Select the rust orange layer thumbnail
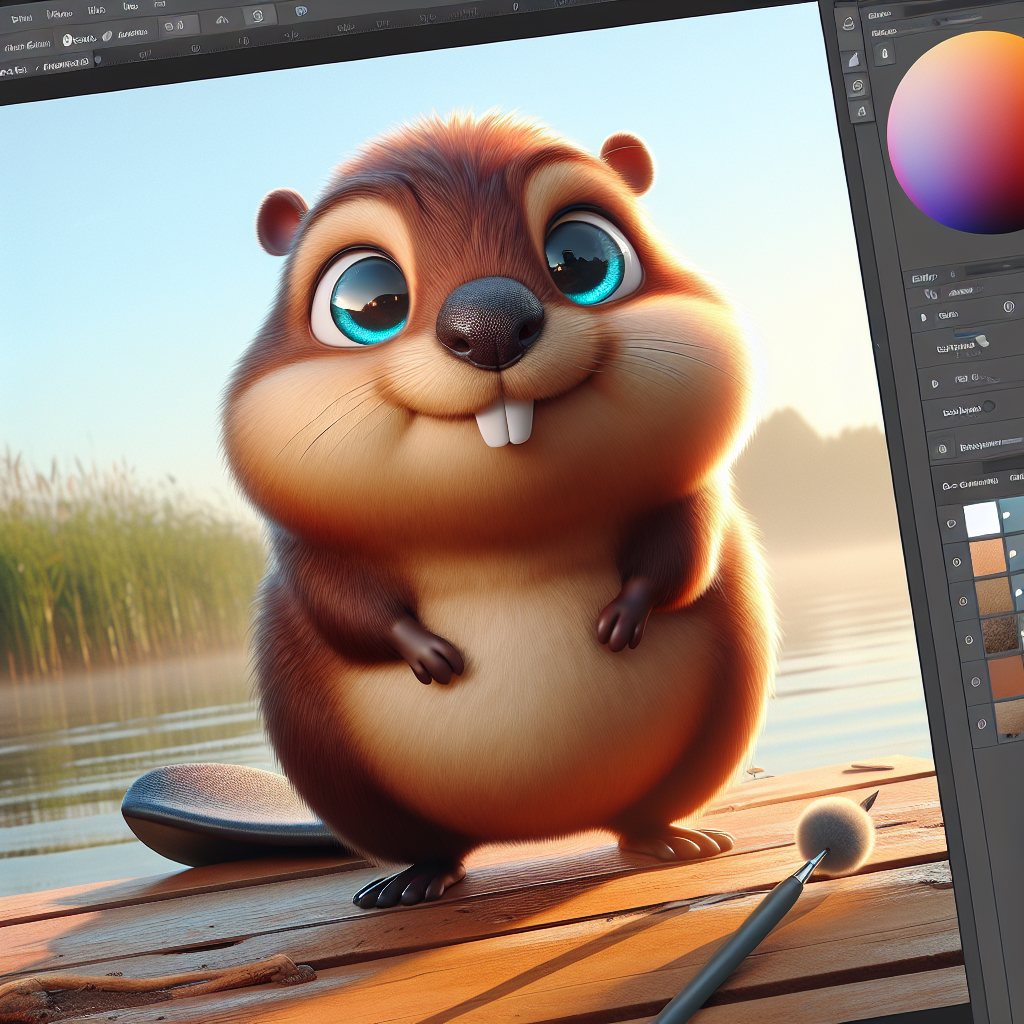Viewport: 1024px width, 1024px height. click(x=1006, y=677)
